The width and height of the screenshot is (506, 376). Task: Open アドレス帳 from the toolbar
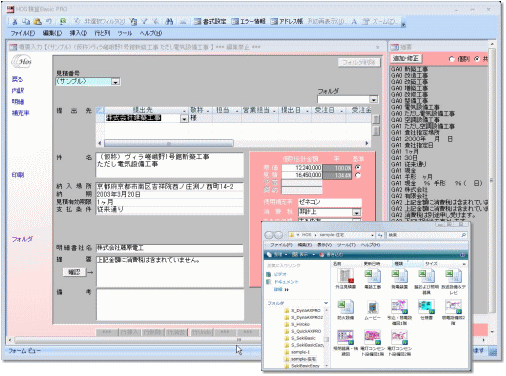click(x=287, y=22)
